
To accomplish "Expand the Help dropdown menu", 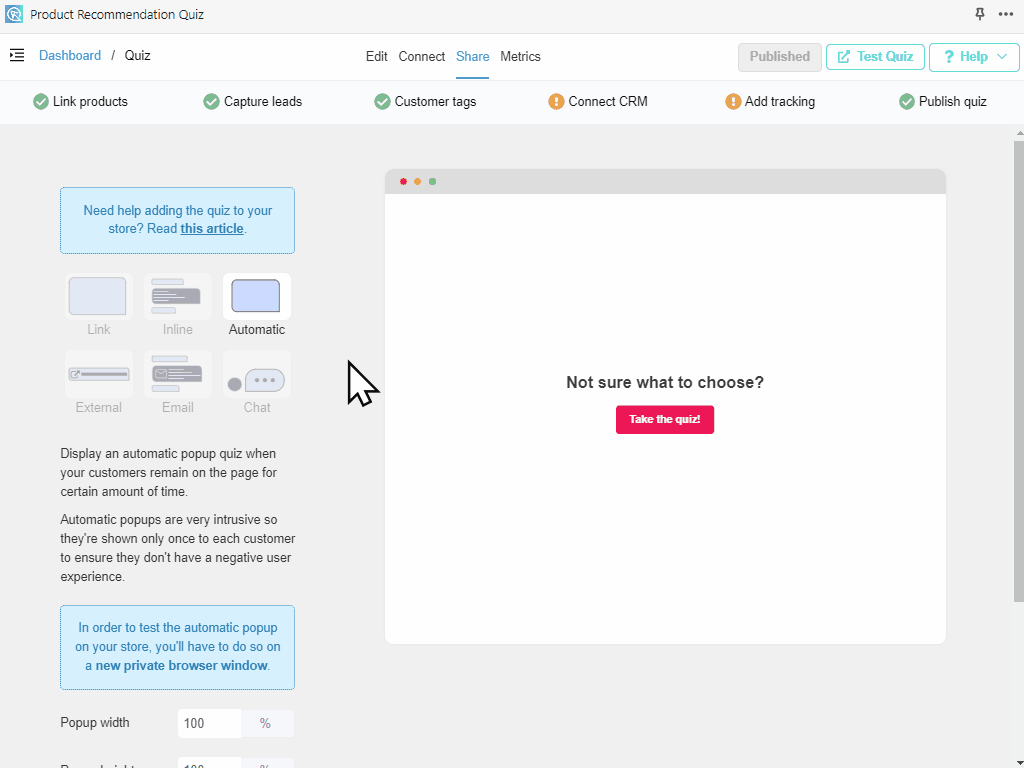I will [x=974, y=57].
